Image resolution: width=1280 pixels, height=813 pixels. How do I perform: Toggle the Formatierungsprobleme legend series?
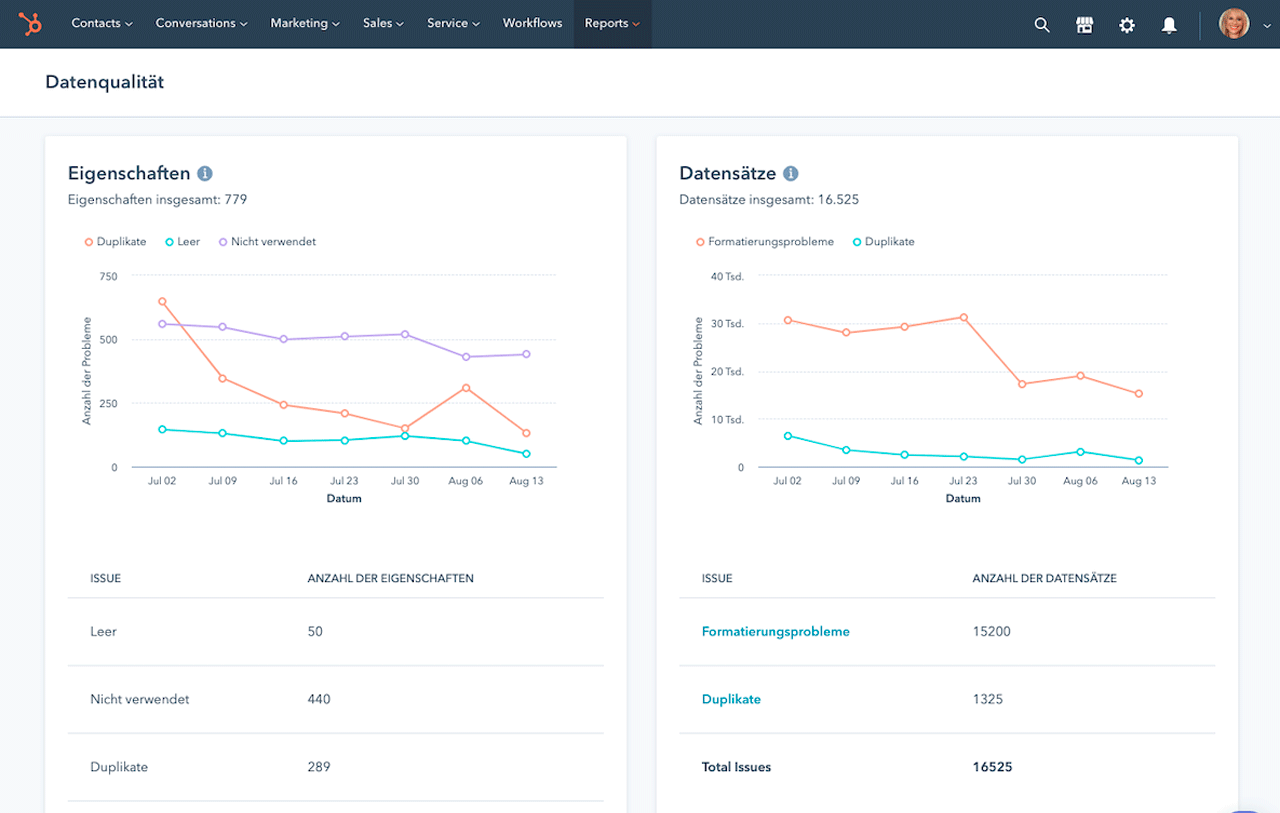pos(764,242)
